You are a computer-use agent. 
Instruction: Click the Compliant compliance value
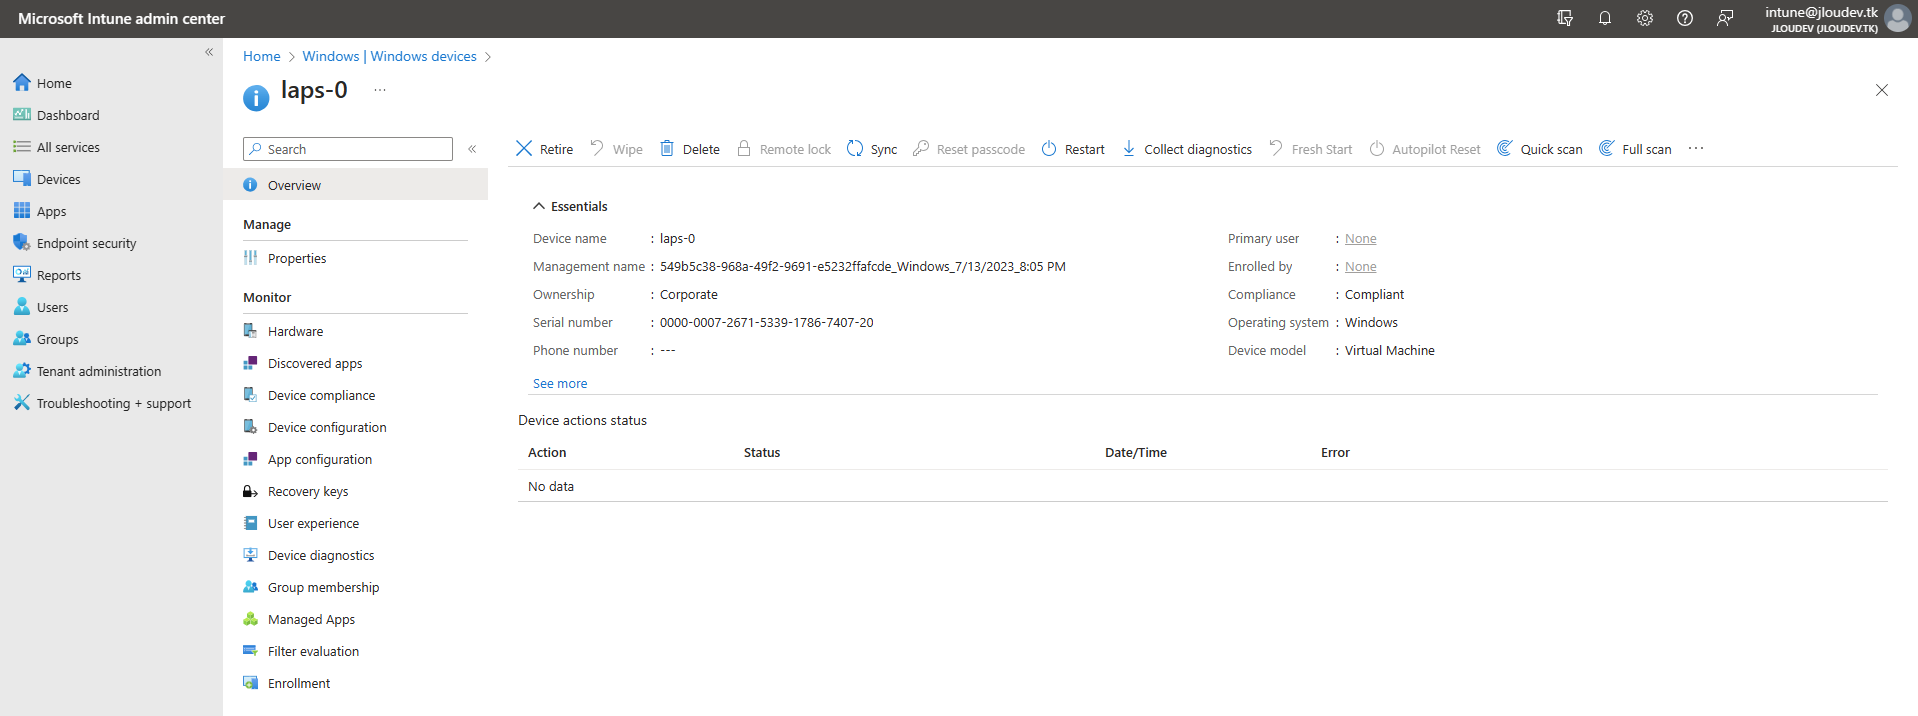pos(1374,294)
